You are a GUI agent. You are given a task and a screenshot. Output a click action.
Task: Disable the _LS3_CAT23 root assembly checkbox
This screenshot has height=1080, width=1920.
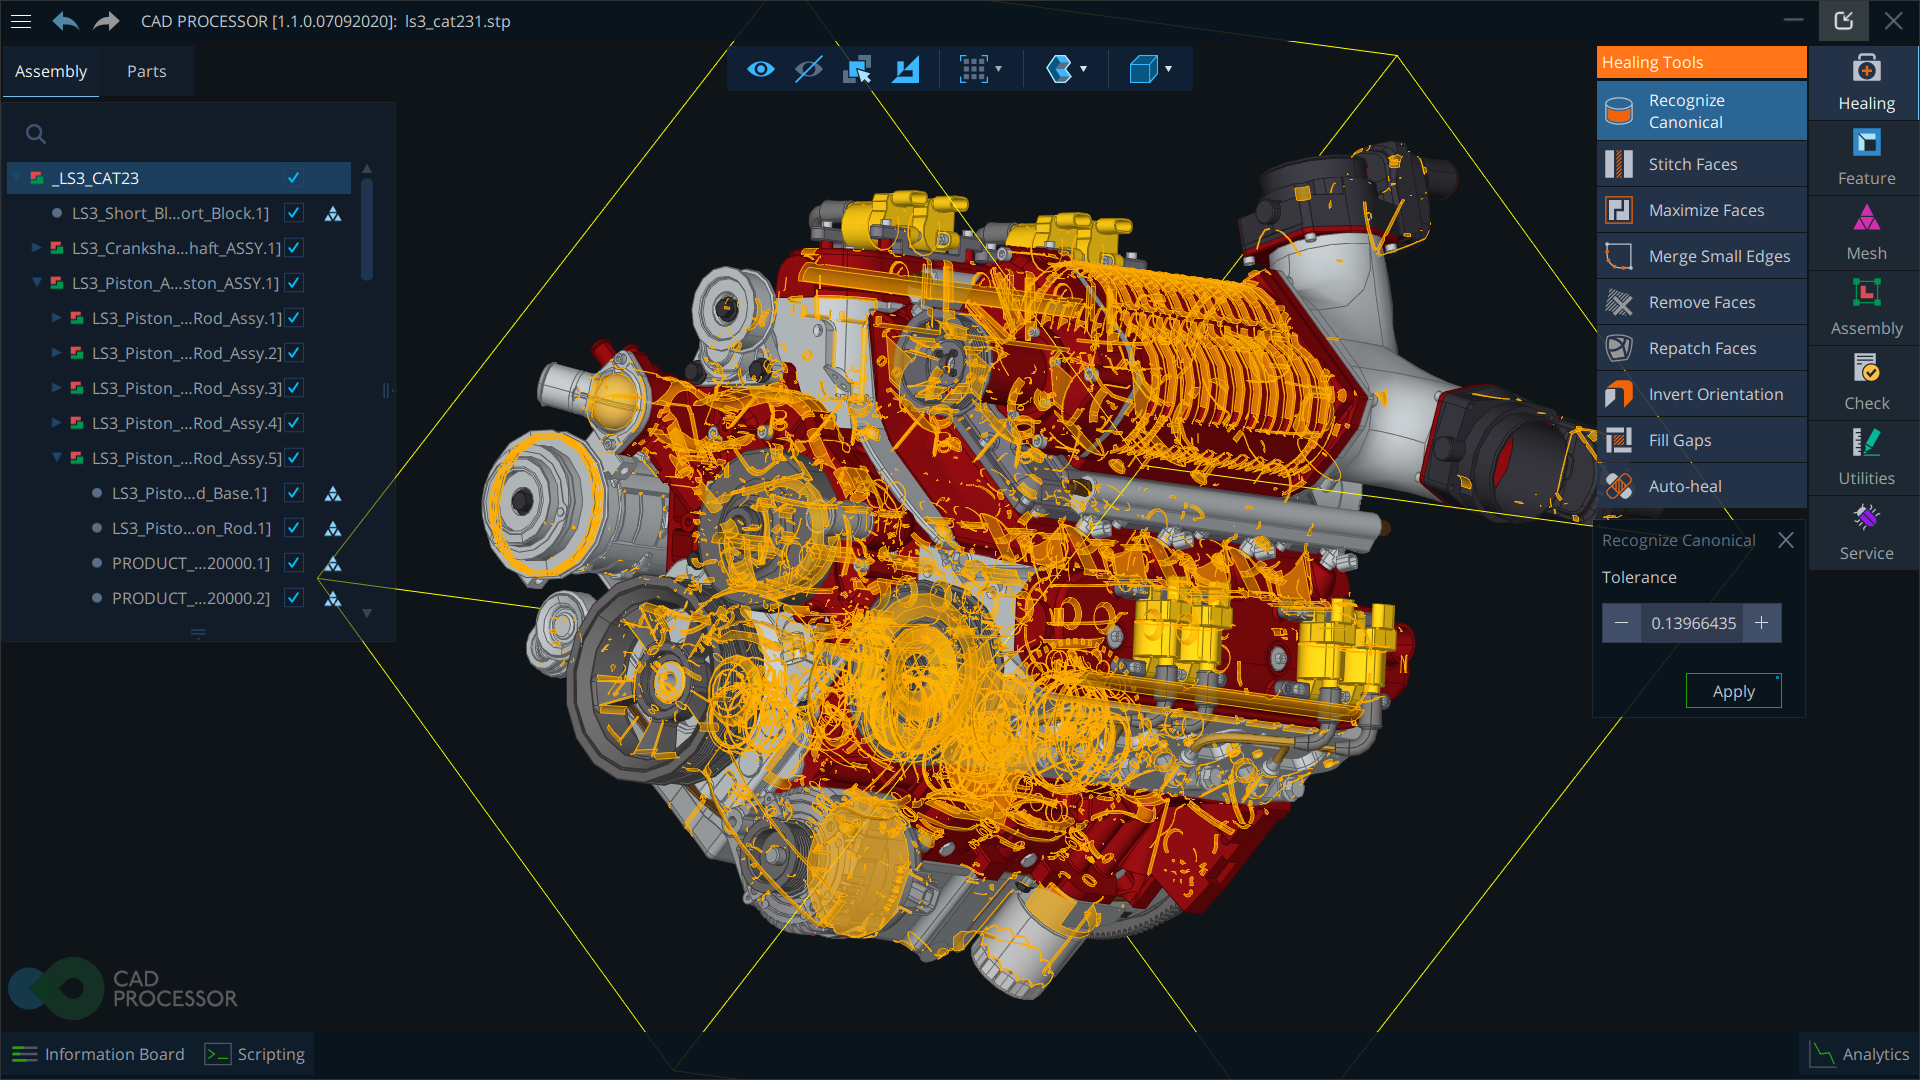293,177
